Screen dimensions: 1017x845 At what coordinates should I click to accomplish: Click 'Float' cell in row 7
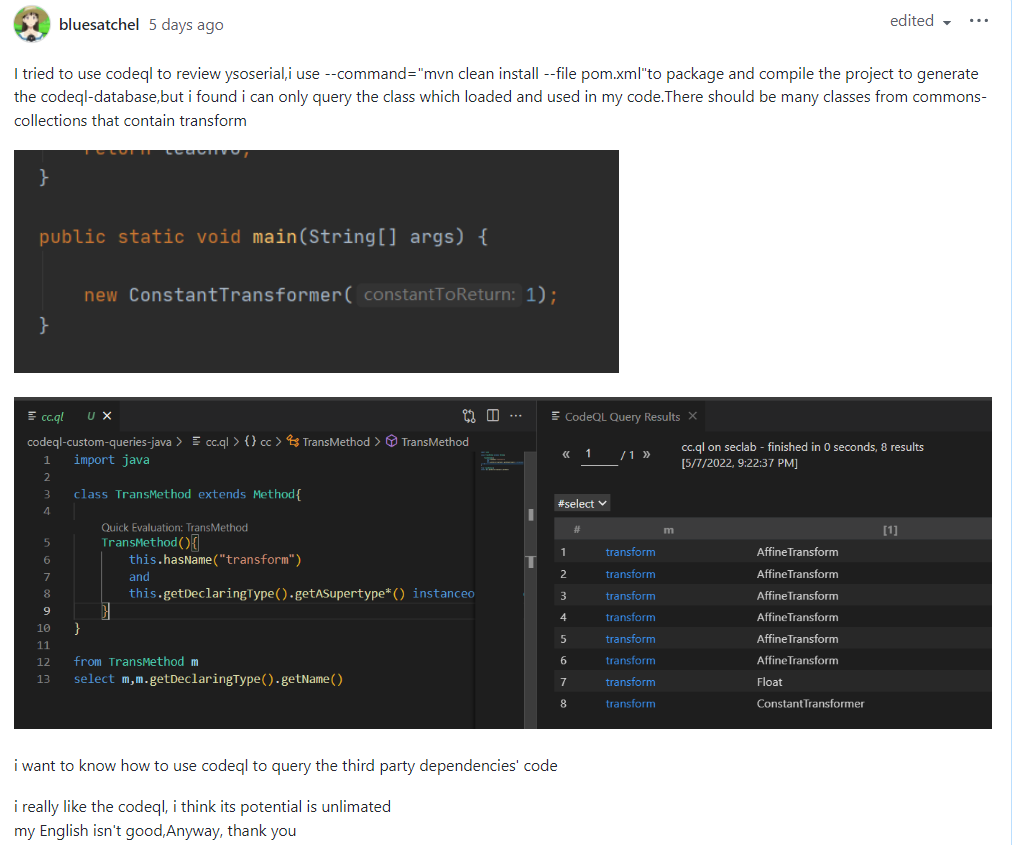pyautogui.click(x=769, y=682)
